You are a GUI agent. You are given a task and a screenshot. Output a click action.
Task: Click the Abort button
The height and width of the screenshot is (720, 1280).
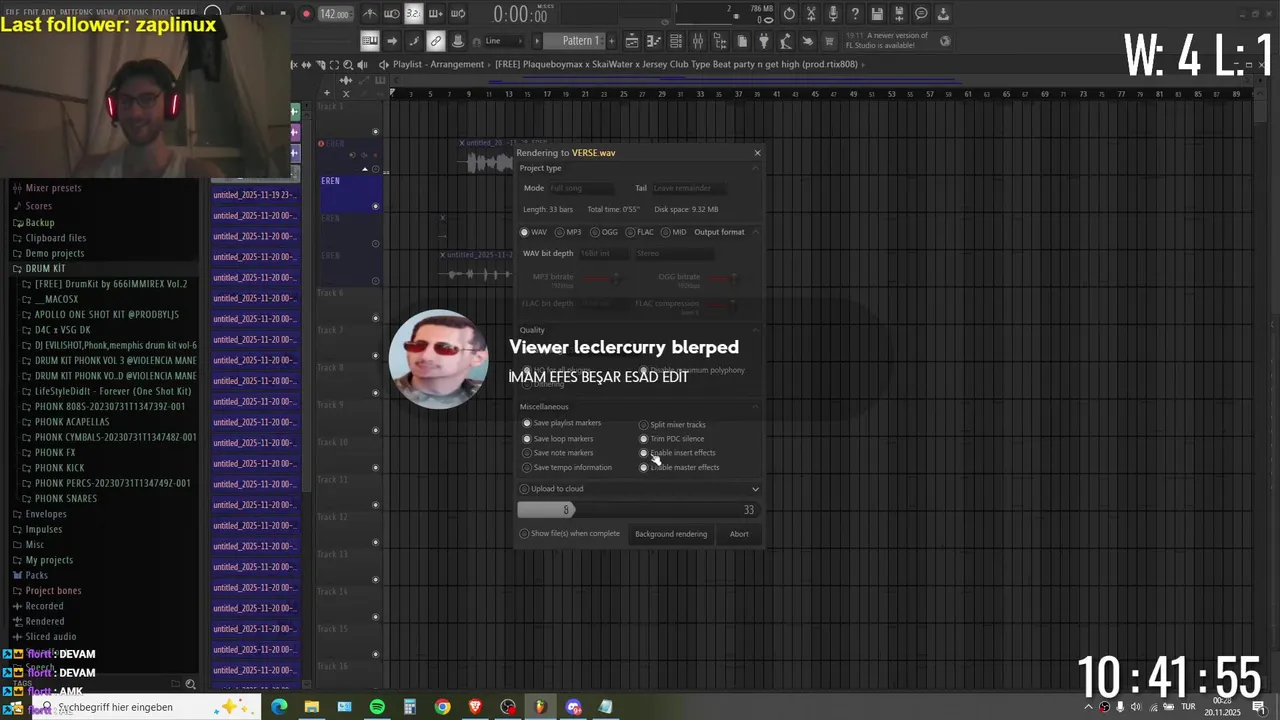click(739, 534)
